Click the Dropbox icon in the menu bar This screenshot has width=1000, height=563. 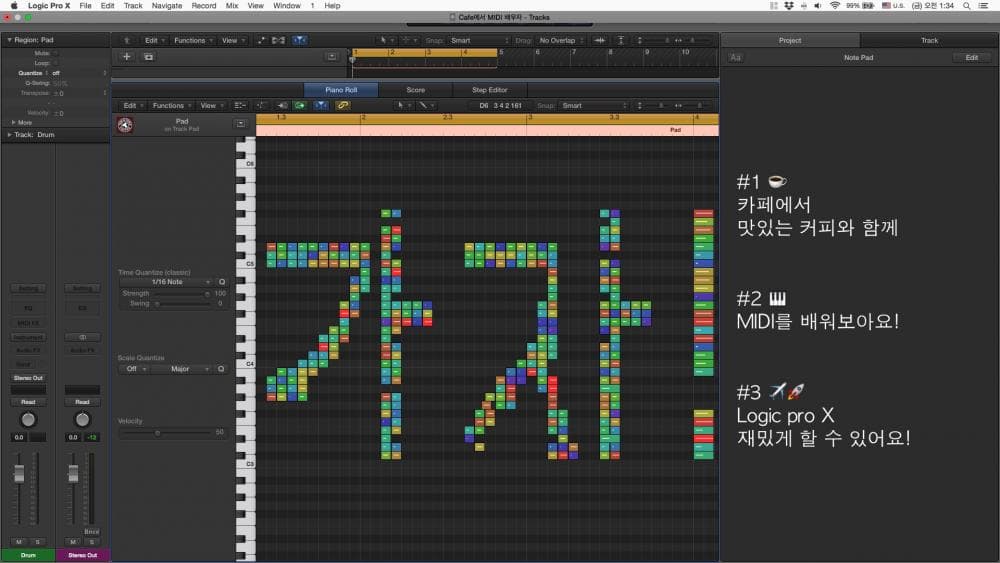tap(789, 6)
